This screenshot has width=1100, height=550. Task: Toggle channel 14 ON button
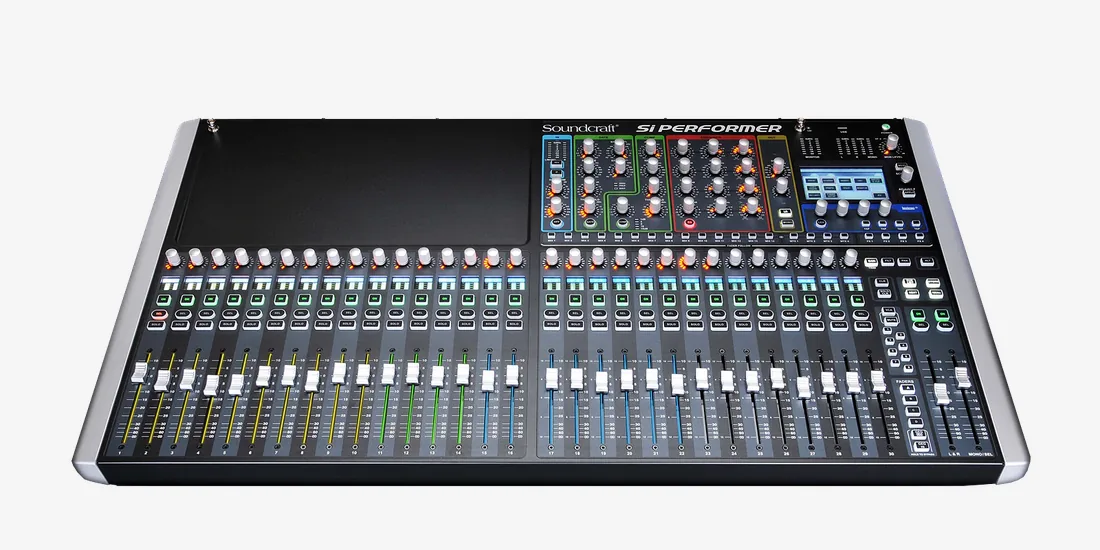[469, 300]
